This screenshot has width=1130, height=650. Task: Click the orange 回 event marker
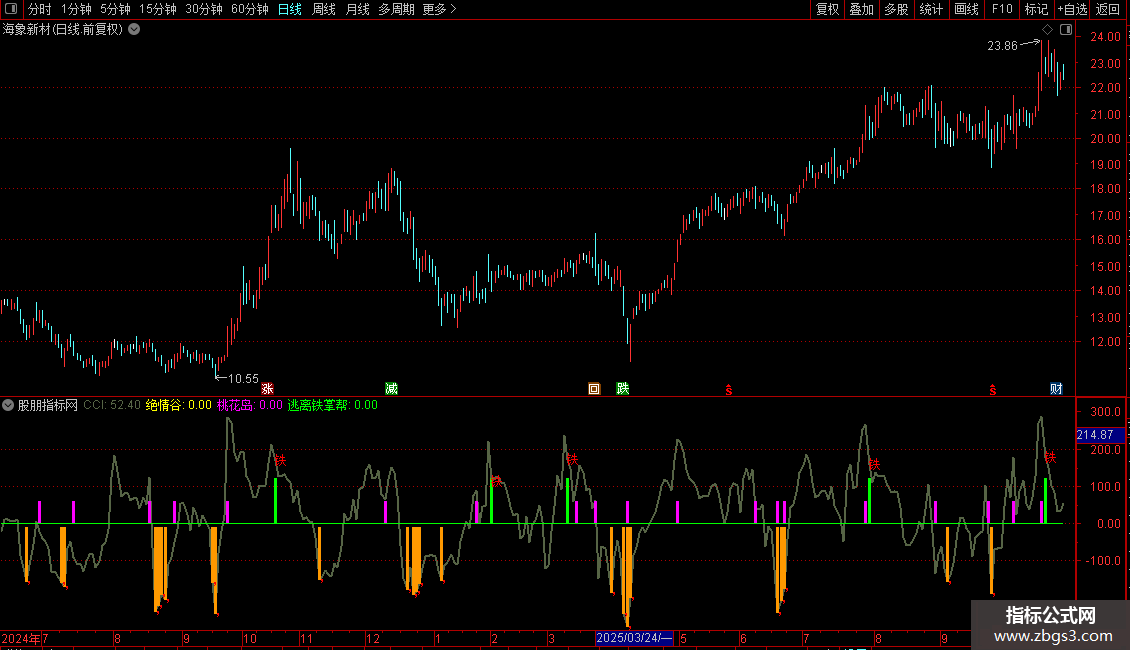pos(594,389)
